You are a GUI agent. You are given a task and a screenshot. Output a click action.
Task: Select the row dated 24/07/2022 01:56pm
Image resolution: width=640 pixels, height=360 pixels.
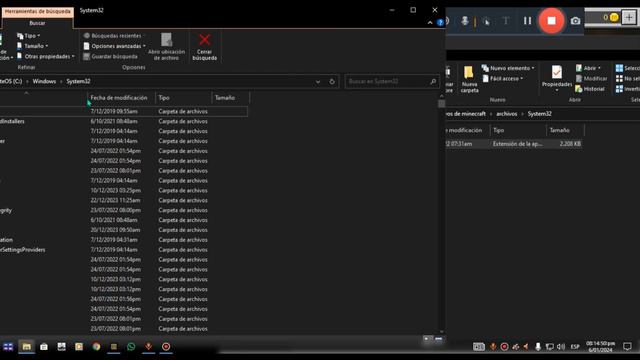(123, 299)
